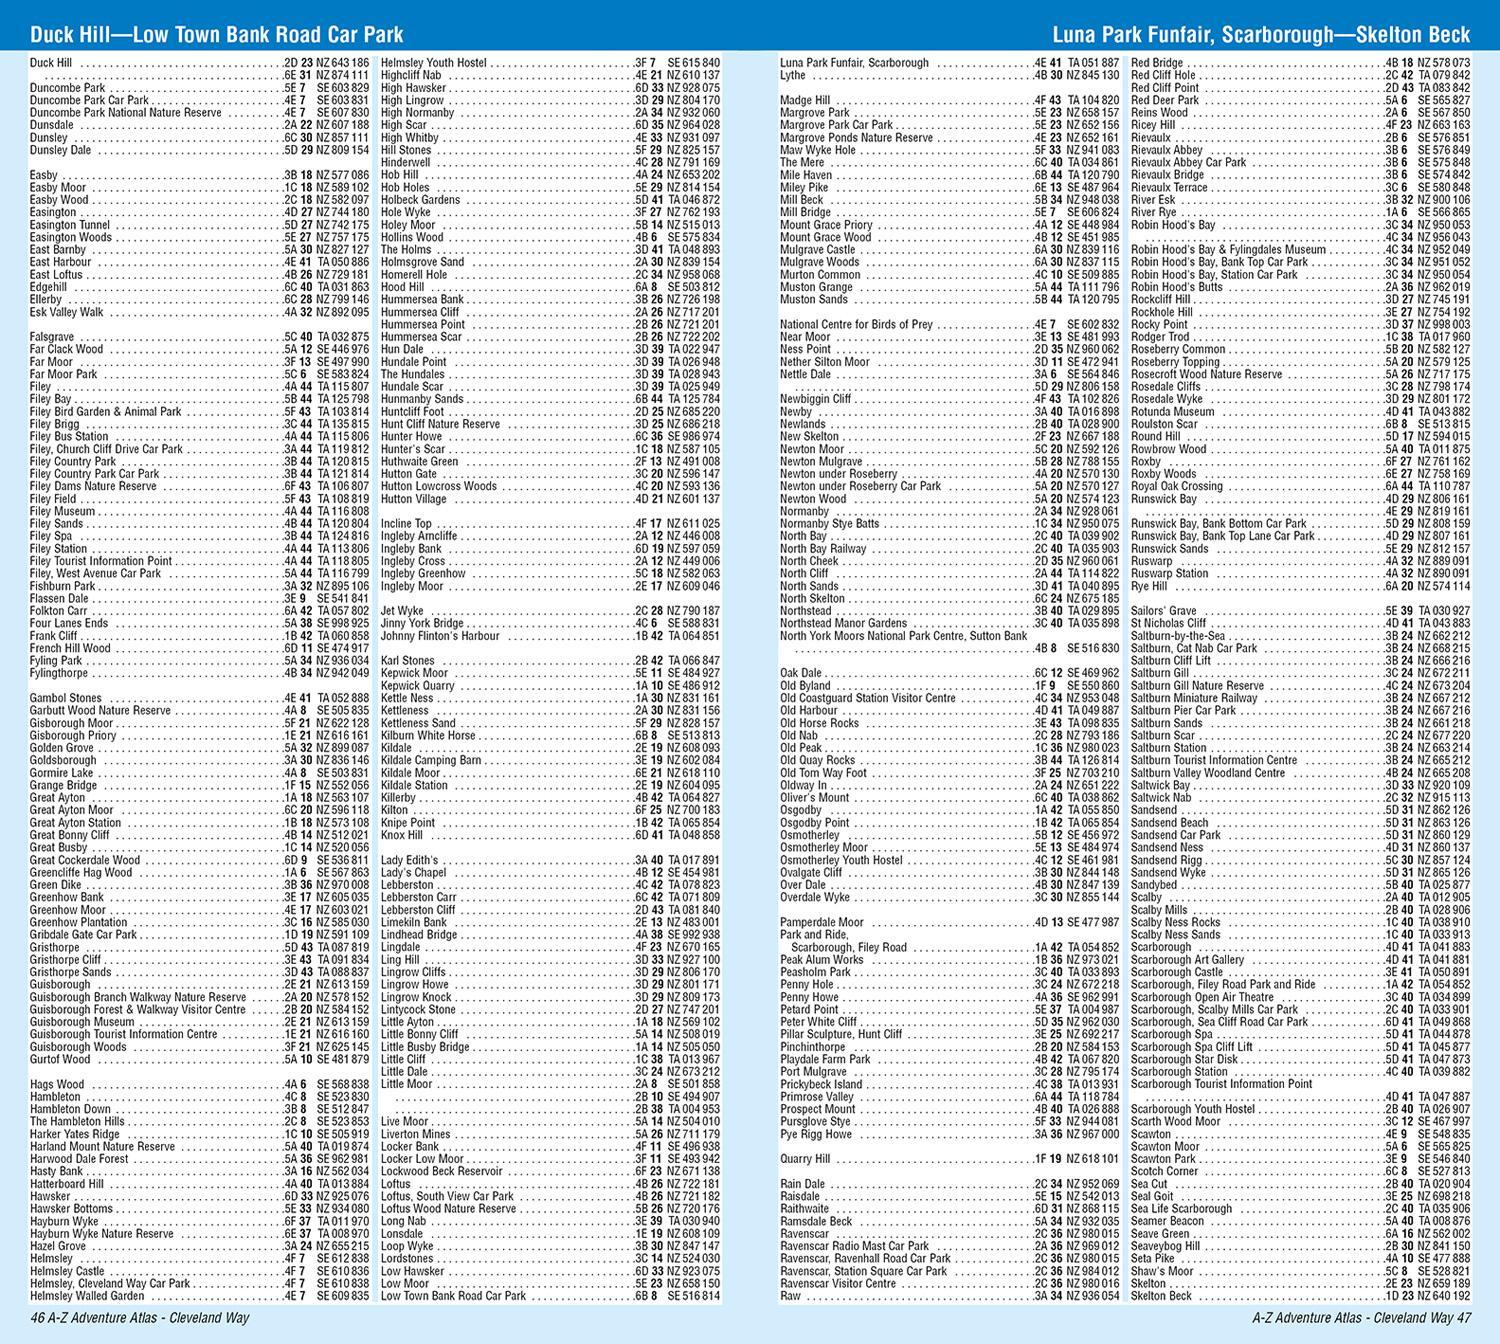1500x1344 pixels.
Task: Click the 'Scarborough Art Gallery' entry
Action: tap(1301, 960)
